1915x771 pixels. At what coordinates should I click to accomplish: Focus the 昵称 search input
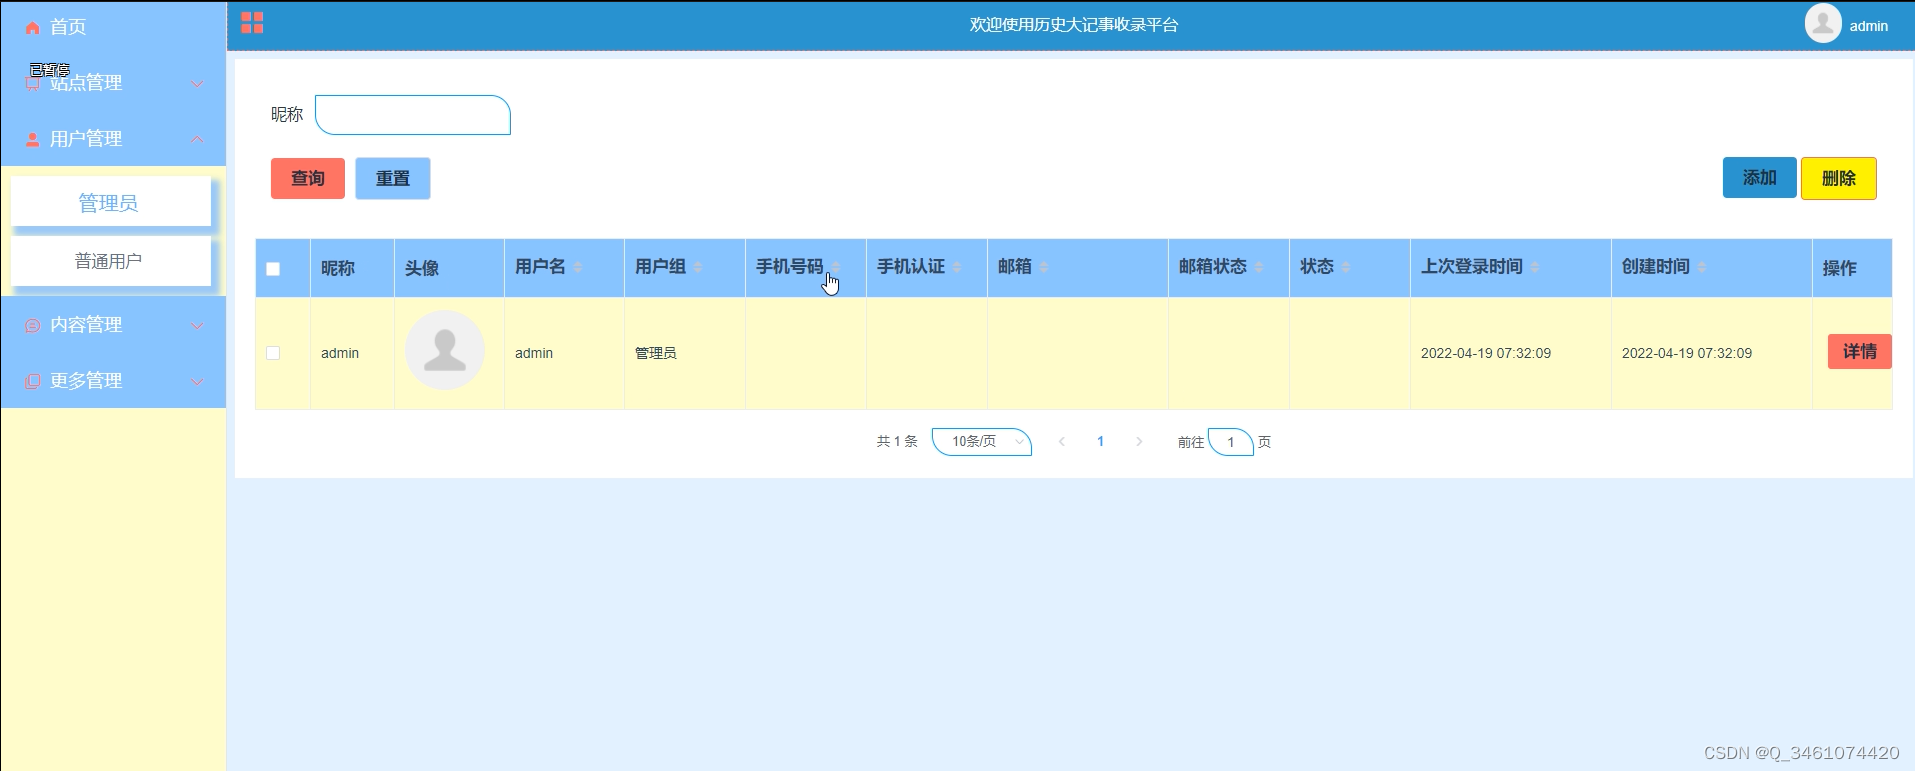[x=413, y=115]
